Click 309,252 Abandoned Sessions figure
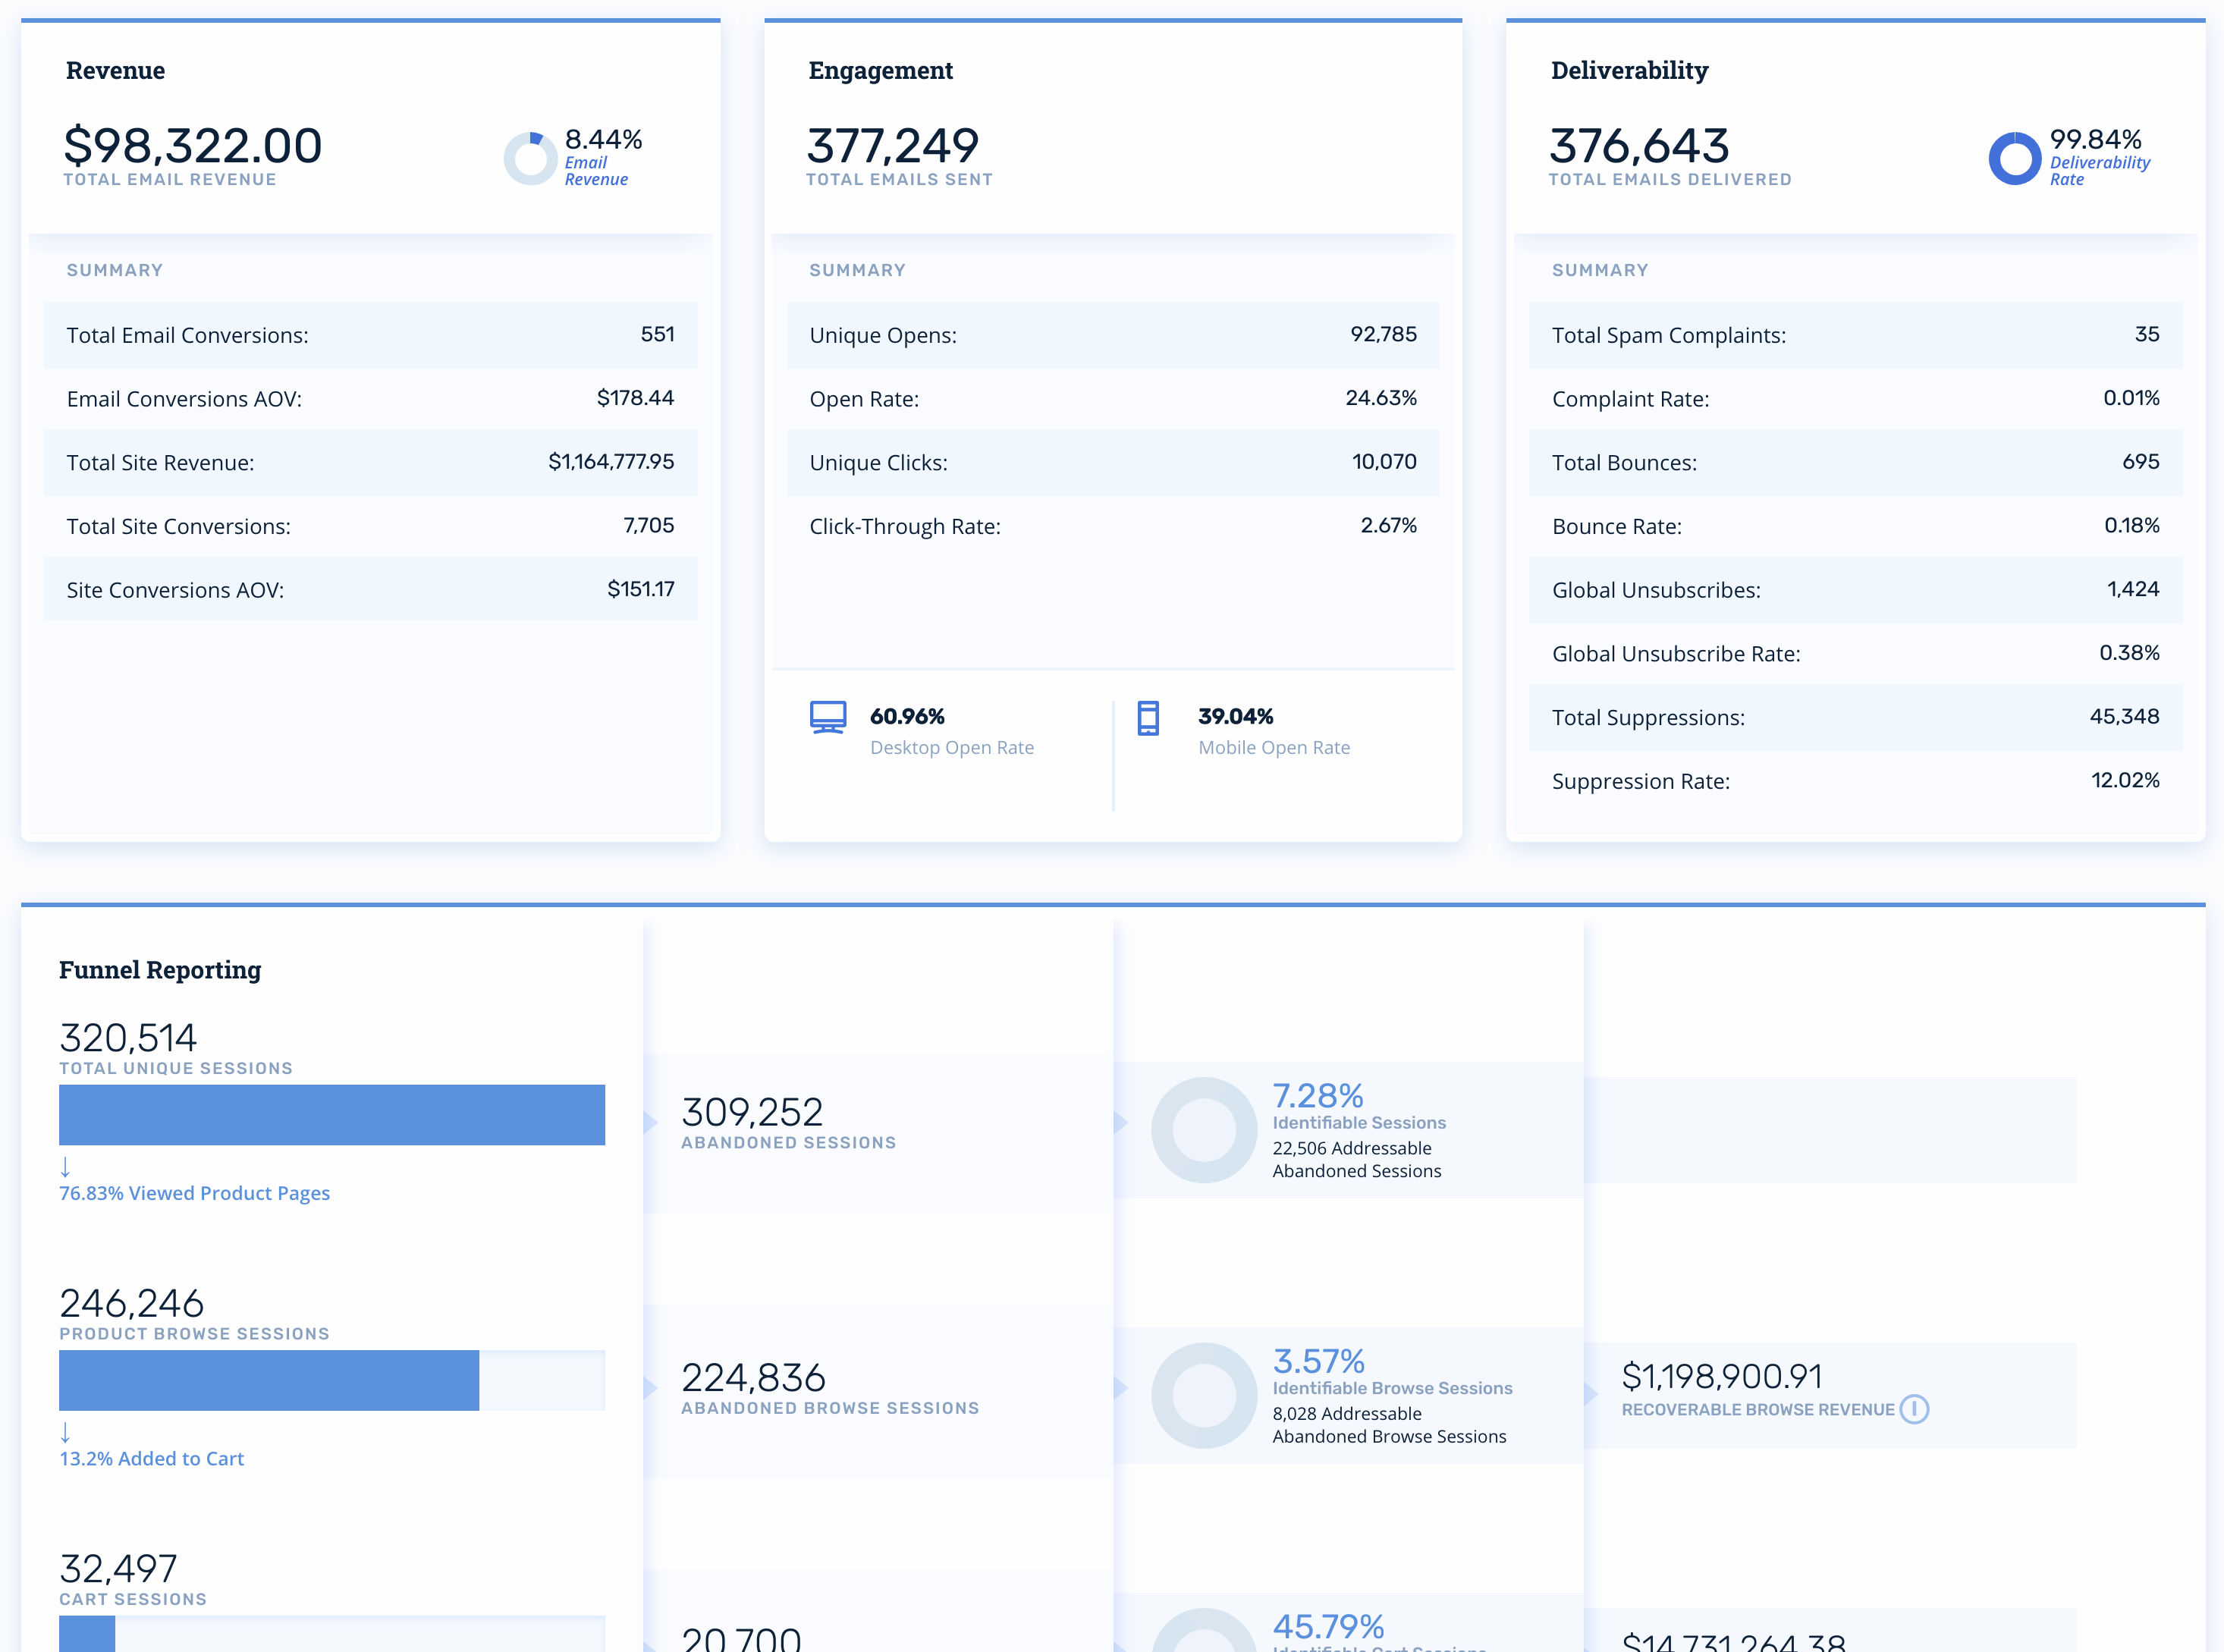Screen dimensions: 2224x1652 click(752, 1113)
